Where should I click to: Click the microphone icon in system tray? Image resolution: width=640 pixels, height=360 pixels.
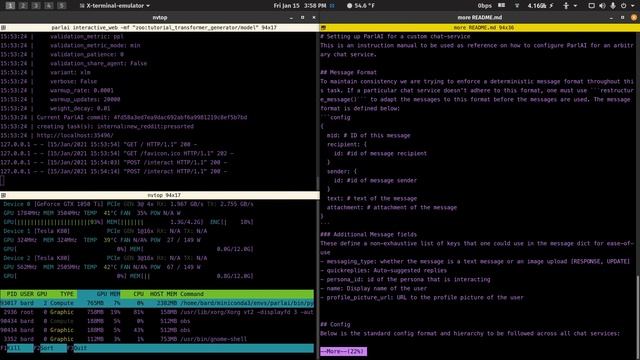pos(613,6)
